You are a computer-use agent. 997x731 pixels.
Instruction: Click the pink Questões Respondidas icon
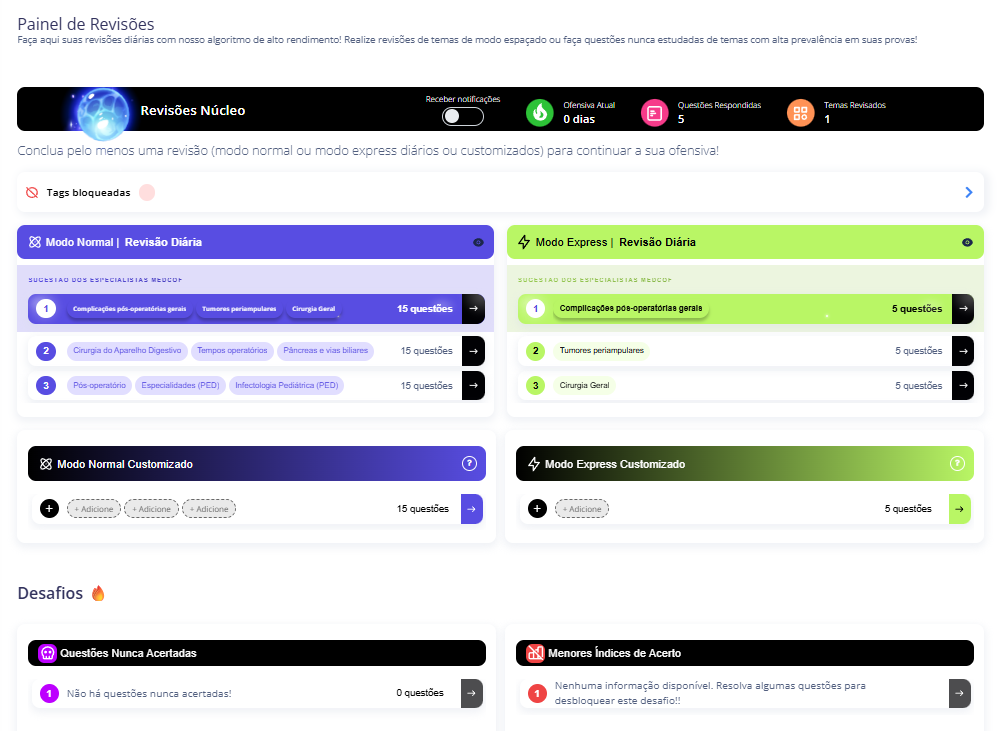click(653, 113)
